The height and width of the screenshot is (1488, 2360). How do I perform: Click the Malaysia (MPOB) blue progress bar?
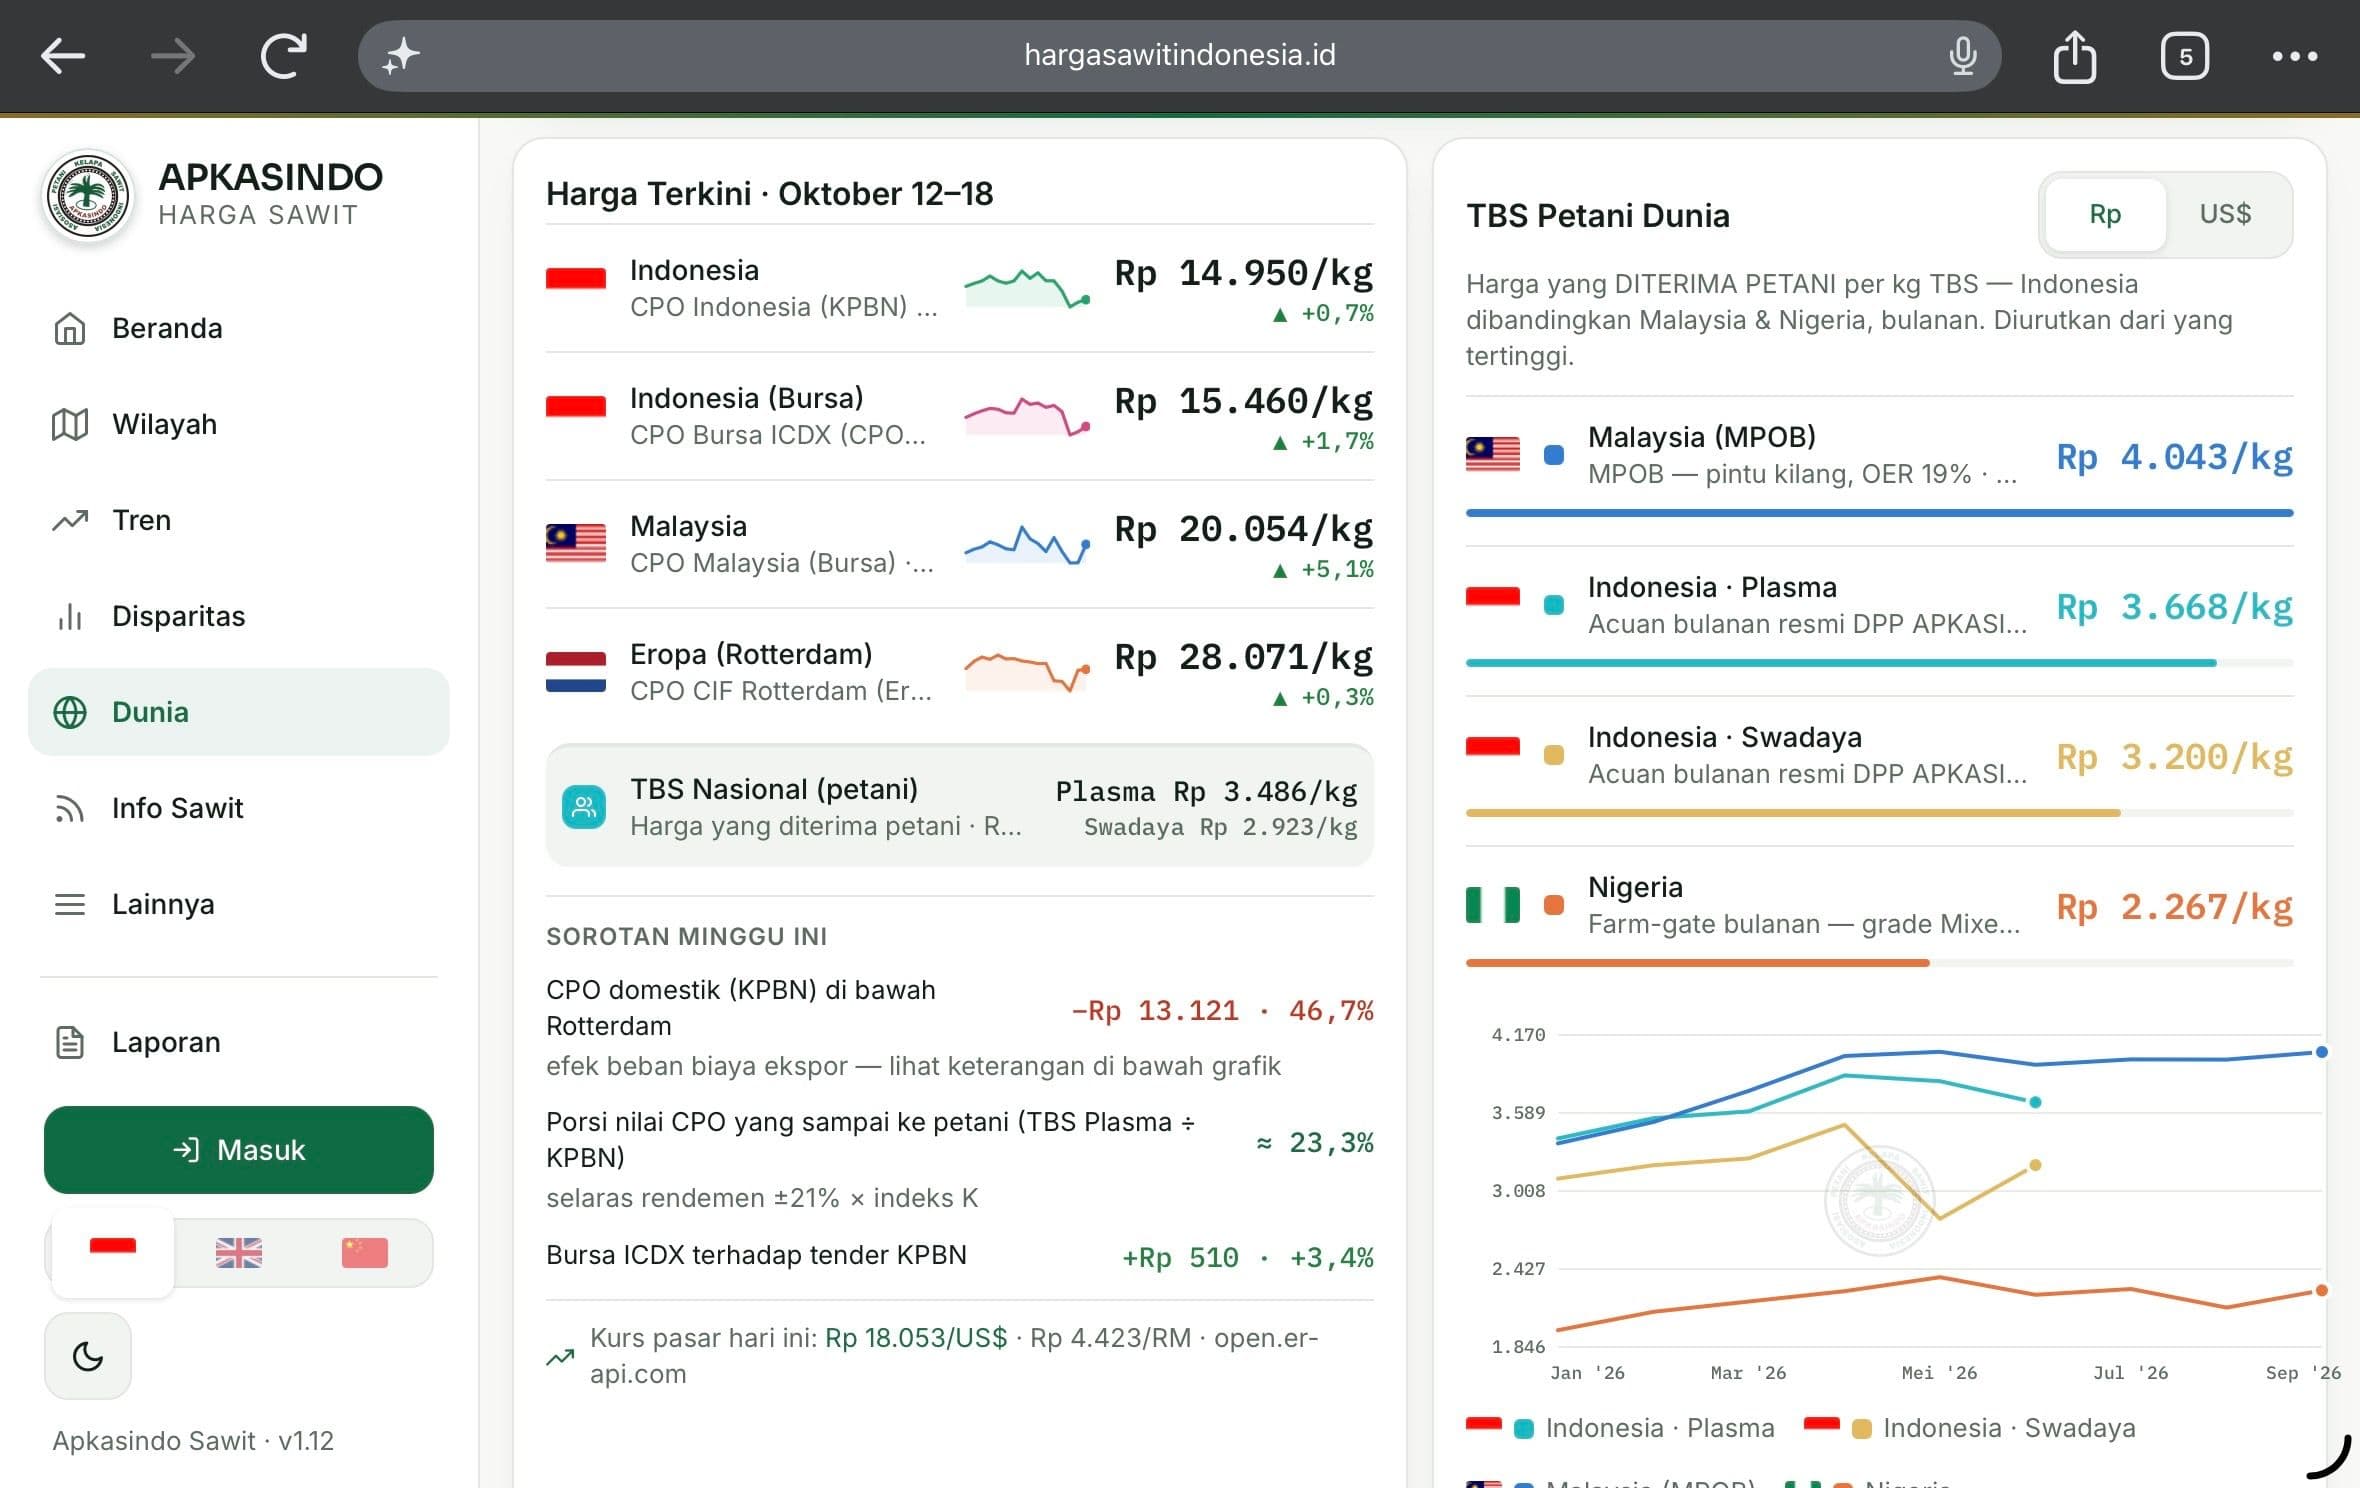point(1879,513)
